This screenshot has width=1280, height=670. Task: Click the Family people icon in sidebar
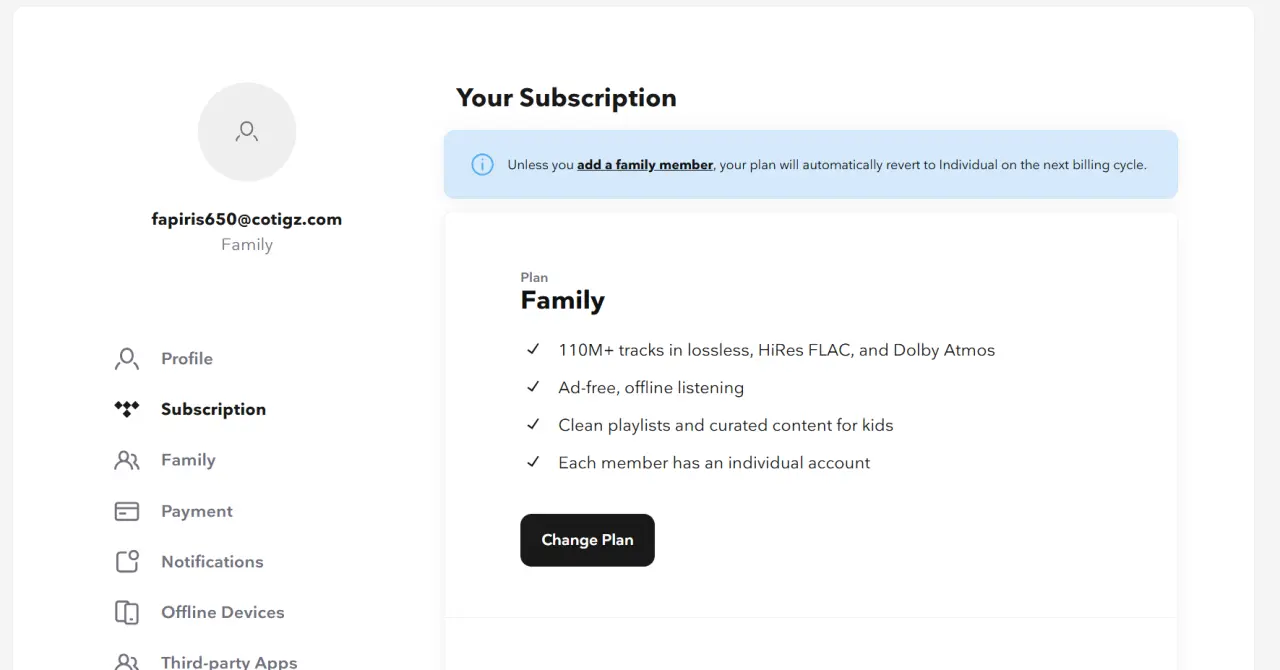[x=127, y=460]
